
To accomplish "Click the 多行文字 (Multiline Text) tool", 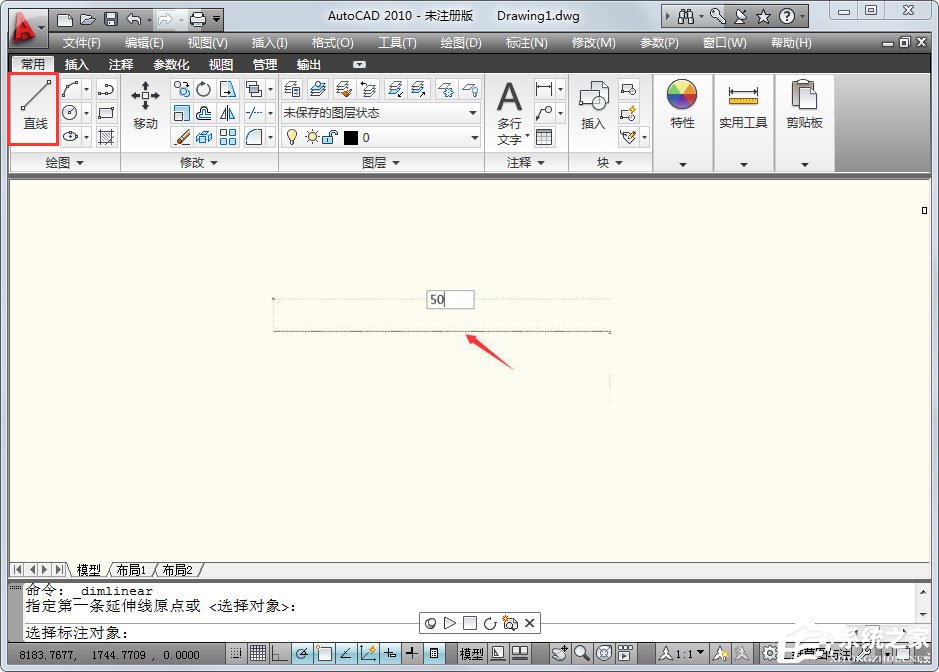I will 509,105.
